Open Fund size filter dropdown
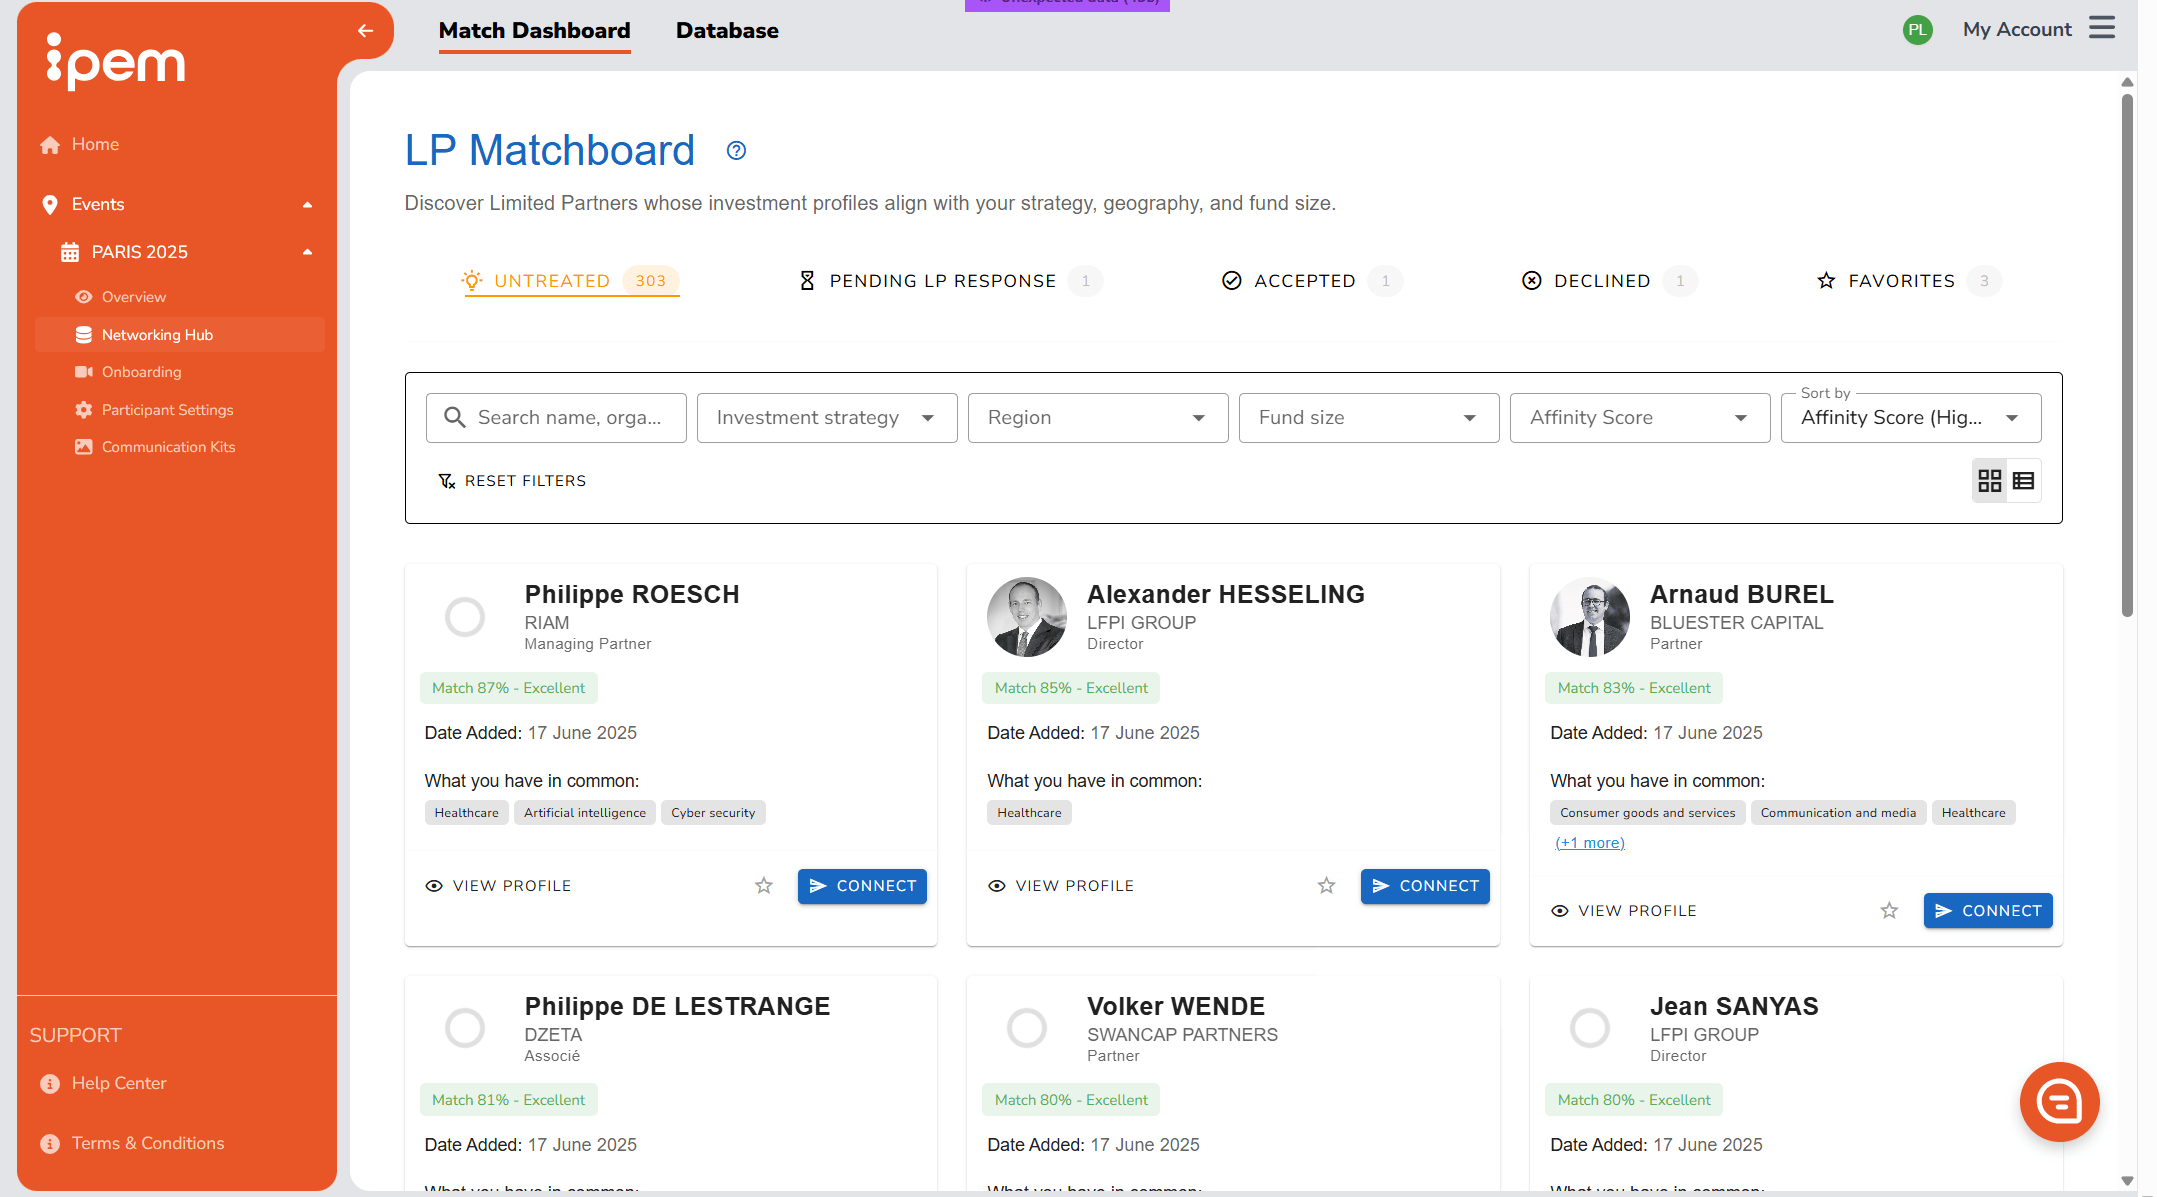This screenshot has width=2157, height=1197. [x=1369, y=418]
